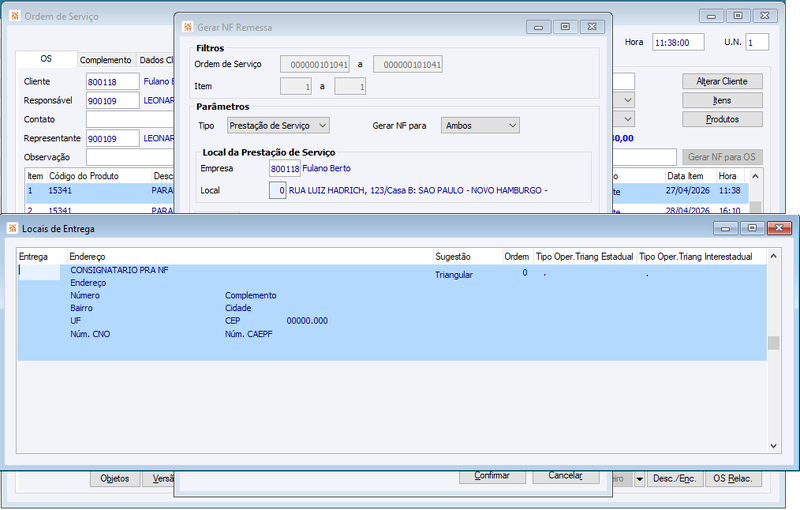Switch to the Complemento tab
The image size is (800, 510).
[x=106, y=60]
